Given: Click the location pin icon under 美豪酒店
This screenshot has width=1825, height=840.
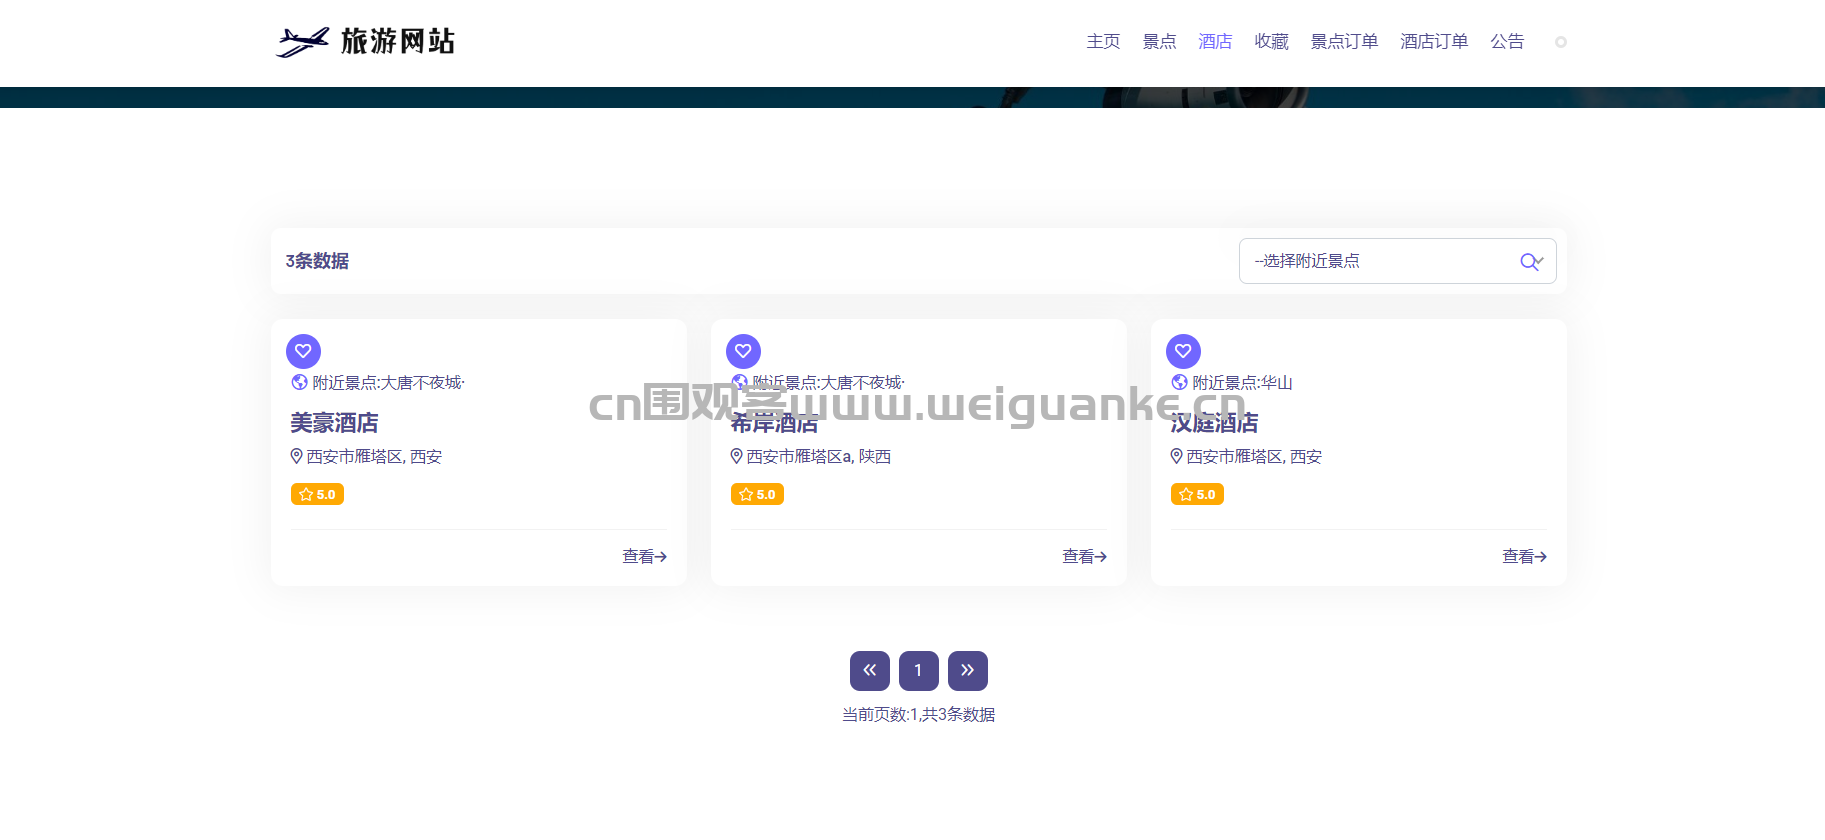Looking at the screenshot, I should [x=296, y=456].
